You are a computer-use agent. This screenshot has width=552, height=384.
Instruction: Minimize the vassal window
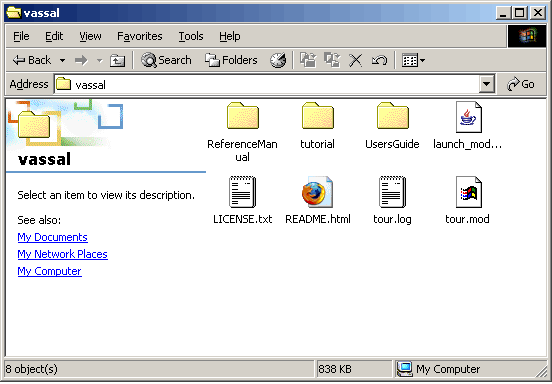click(503, 13)
